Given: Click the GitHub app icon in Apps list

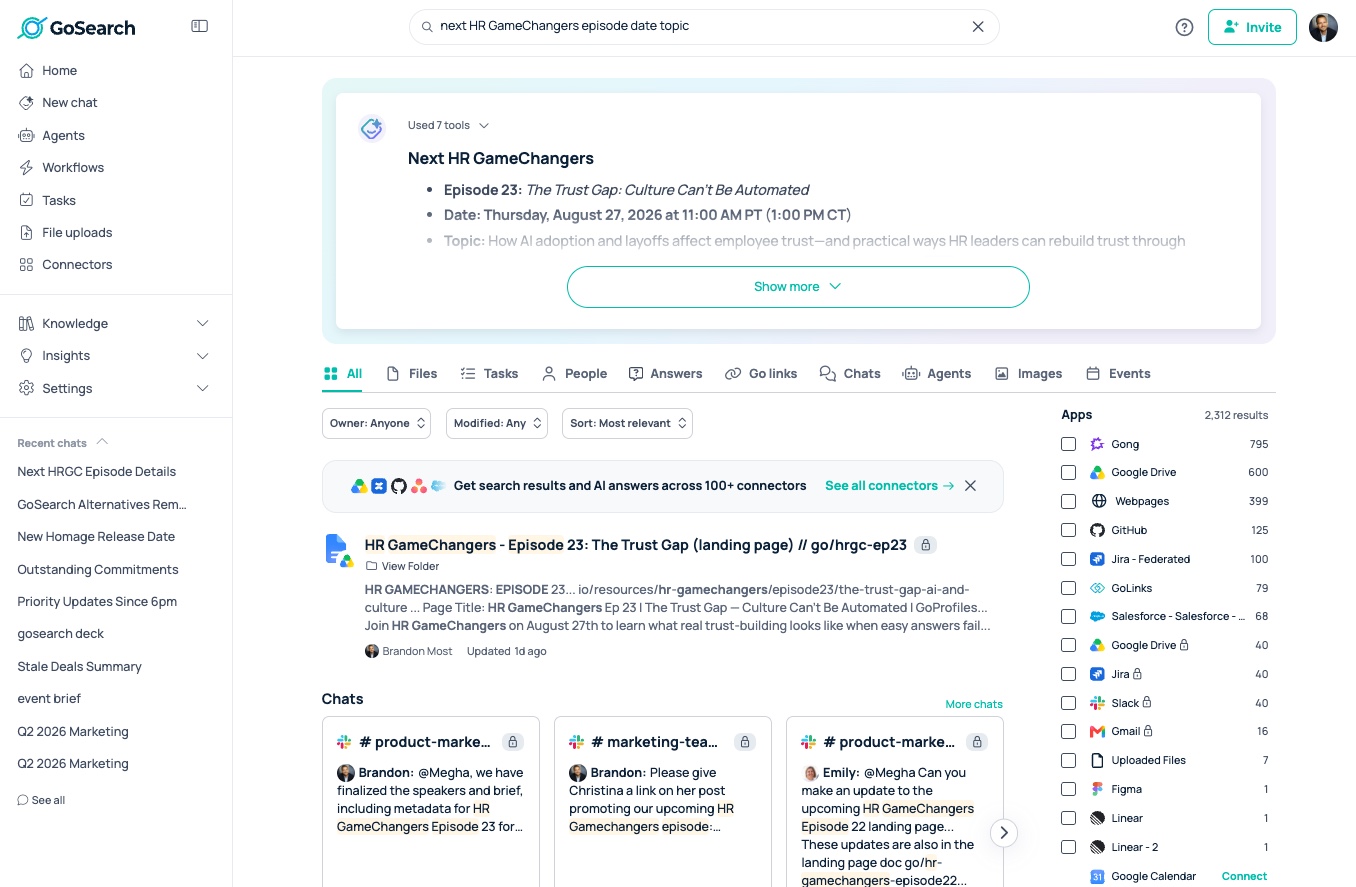Looking at the screenshot, I should 1097,530.
